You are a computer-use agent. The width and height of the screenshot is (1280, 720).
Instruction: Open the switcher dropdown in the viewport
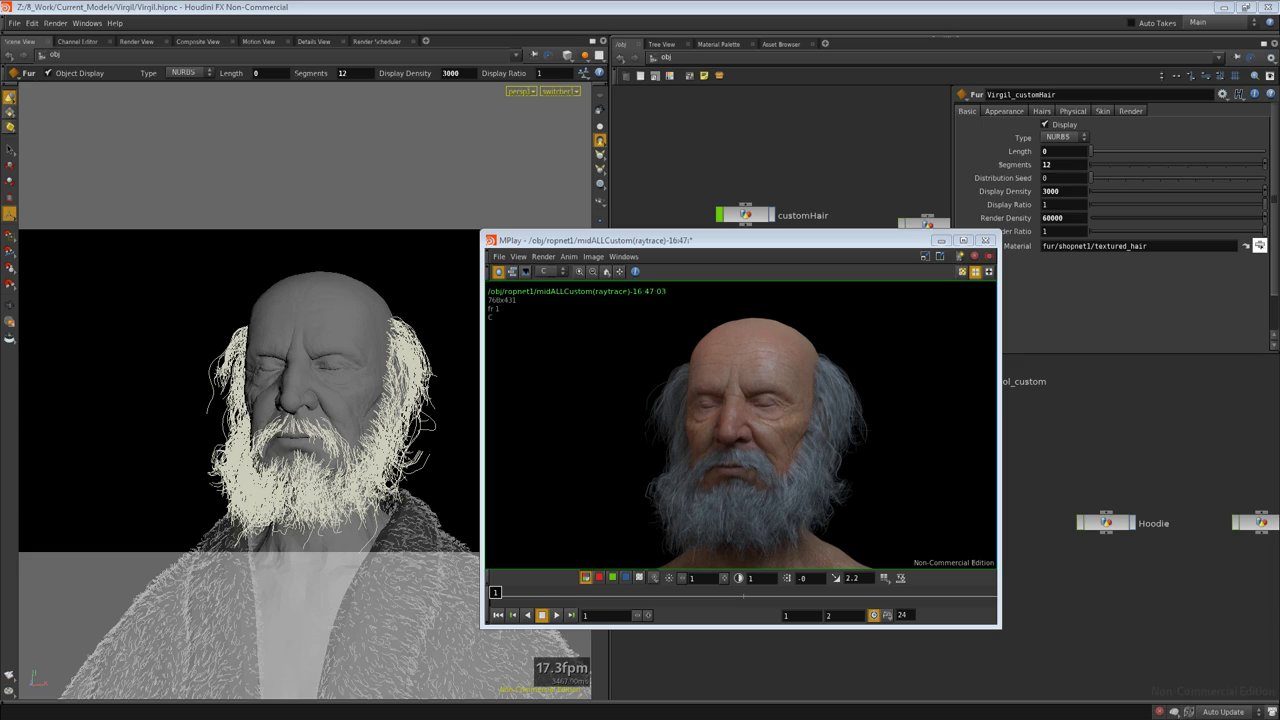point(559,91)
